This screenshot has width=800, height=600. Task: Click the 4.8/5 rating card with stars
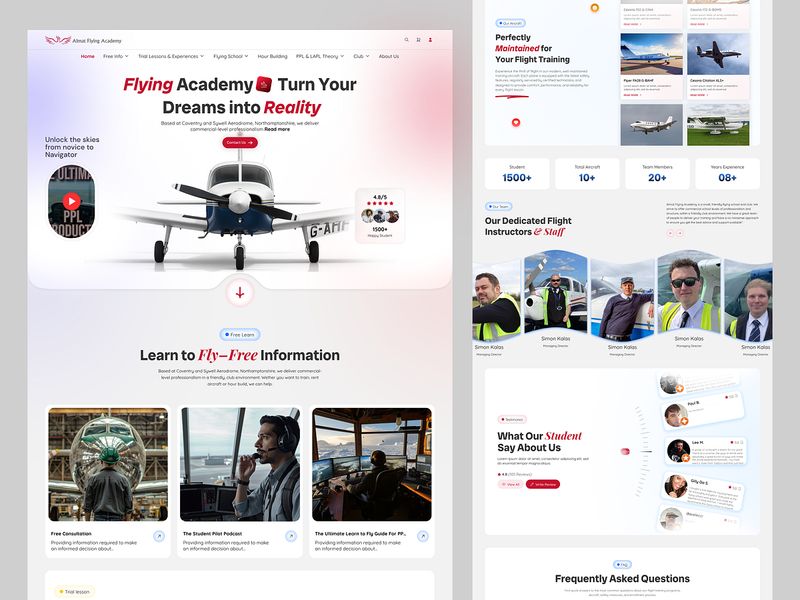click(380, 216)
